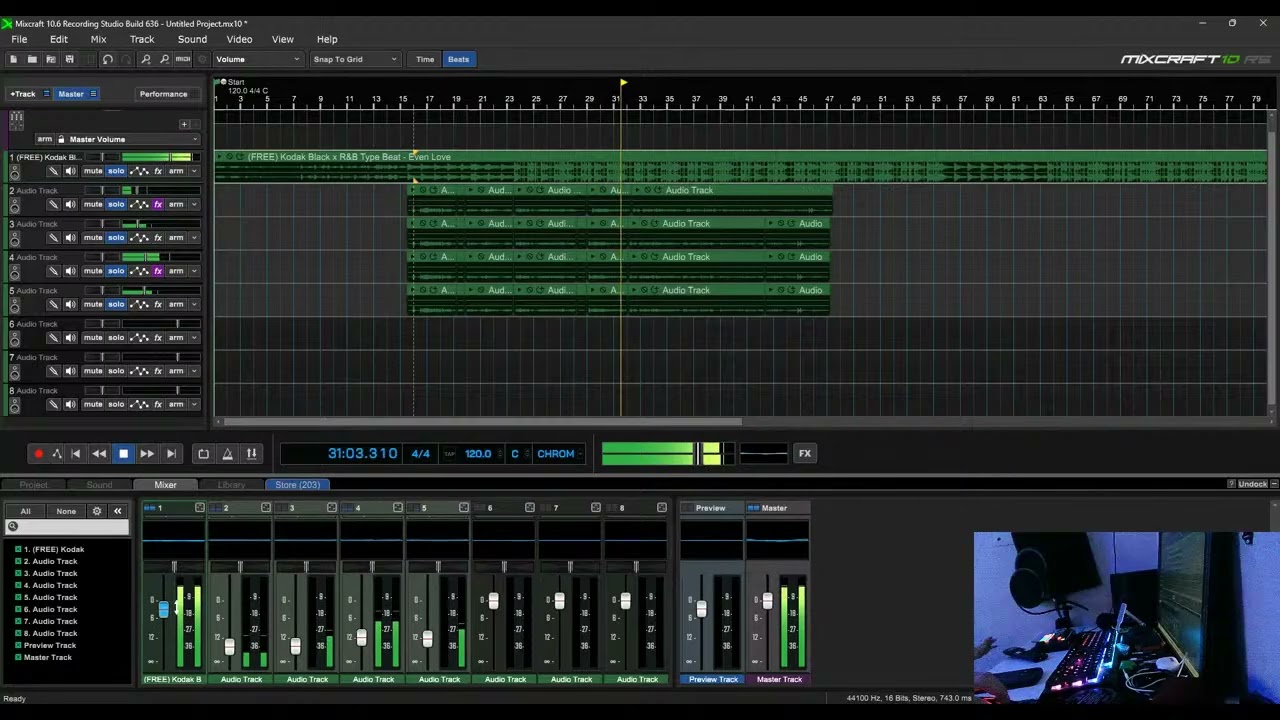Viewport: 1280px width, 720px height.
Task: Open fx on track 1
Action: (x=158, y=171)
